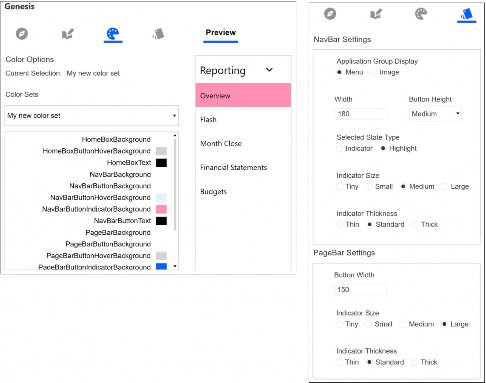
Task: Click the color list scroll up arrow
Action: pos(175,135)
